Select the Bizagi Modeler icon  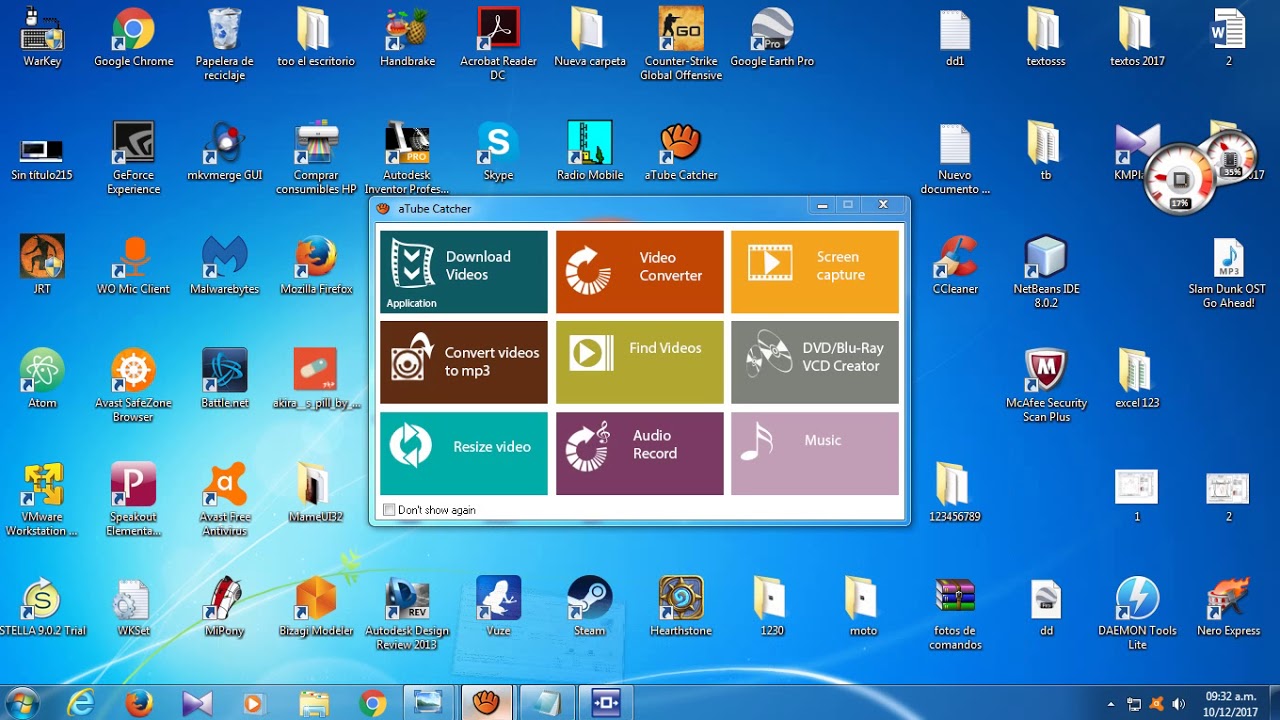point(316,608)
